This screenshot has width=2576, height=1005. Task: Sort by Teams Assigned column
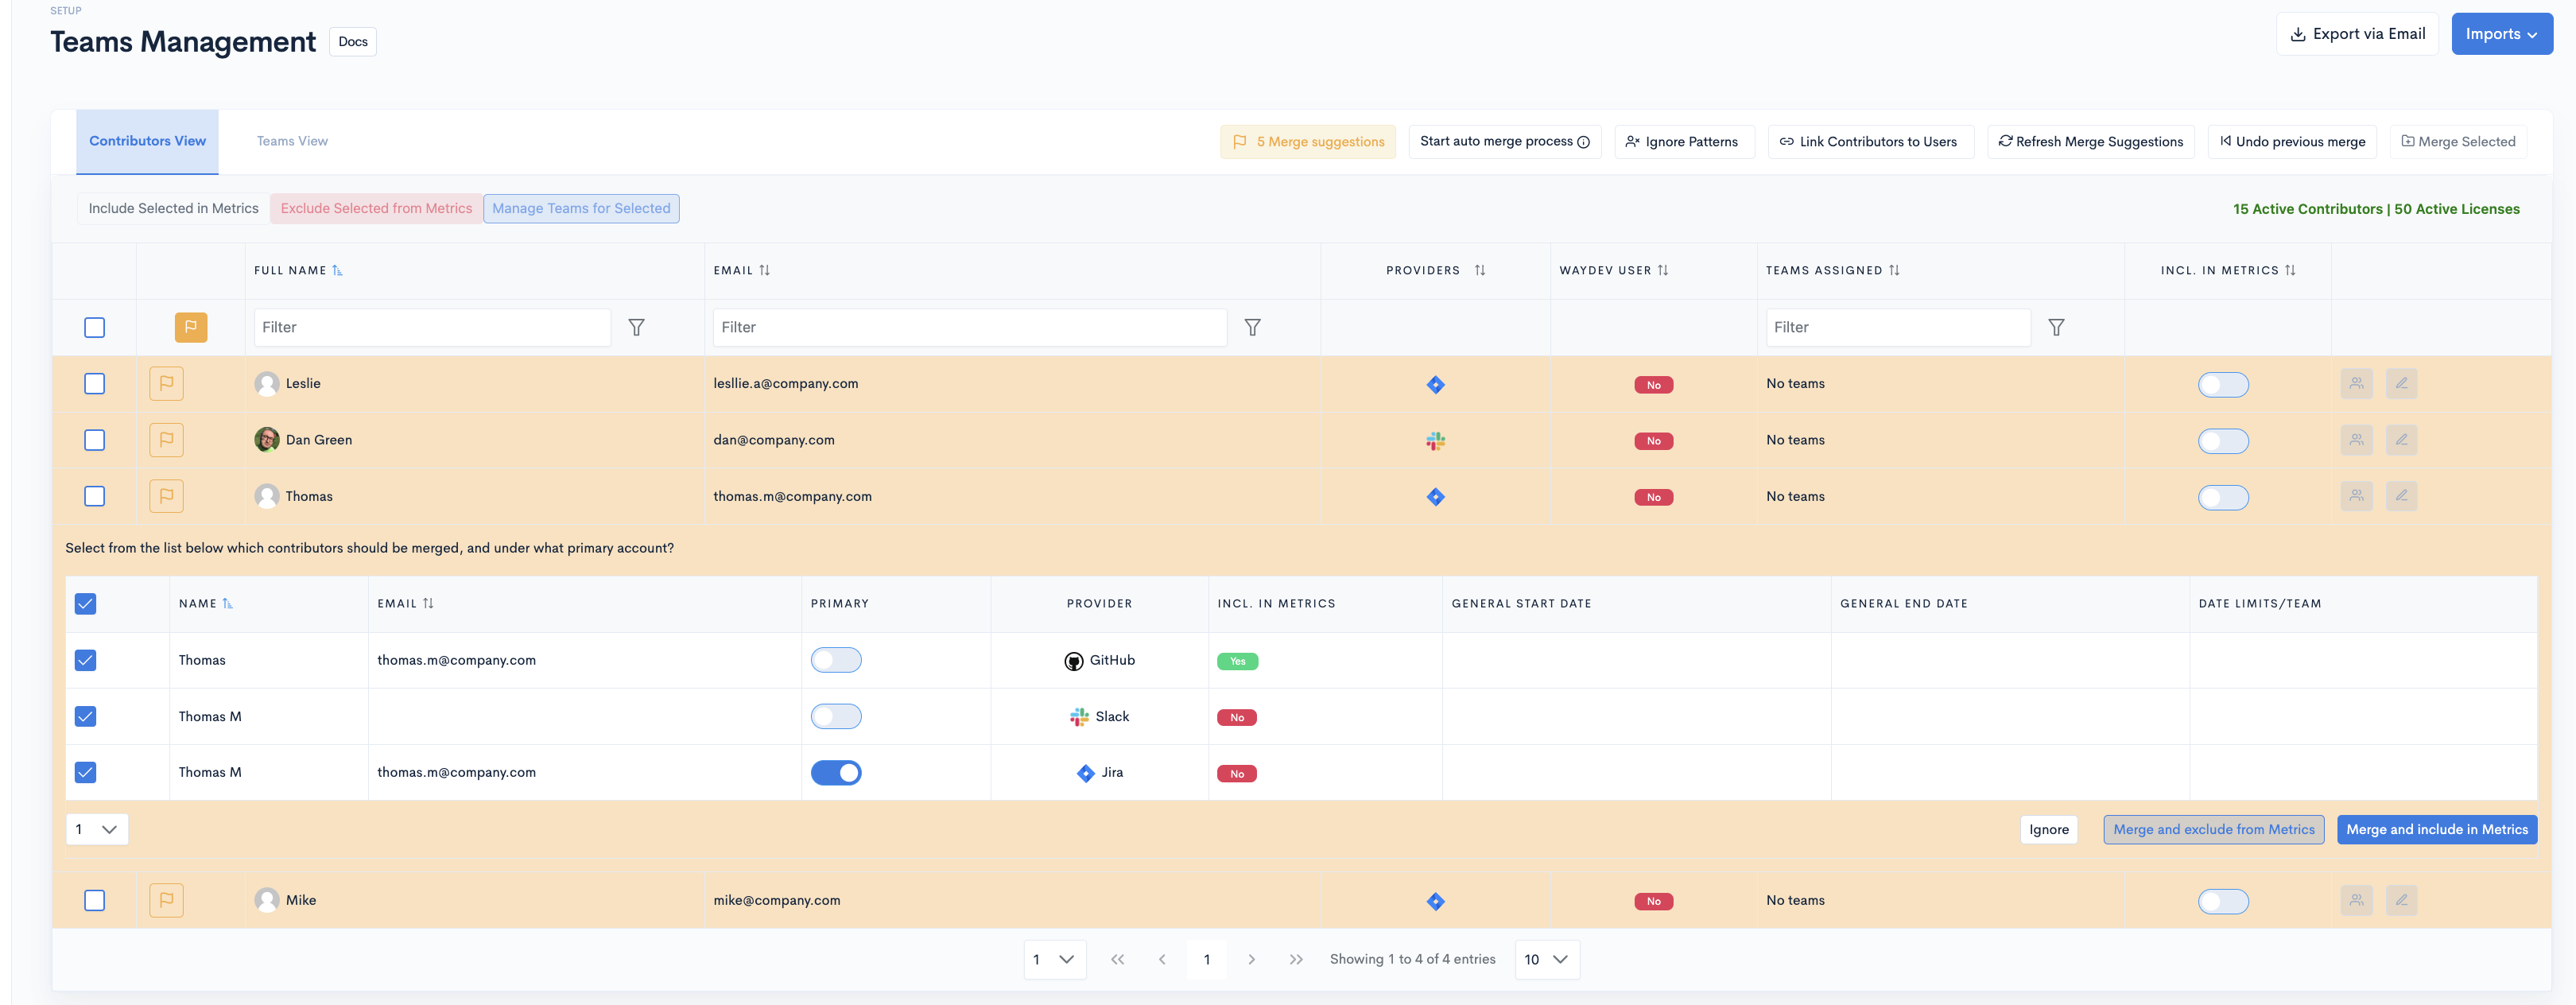point(1894,270)
